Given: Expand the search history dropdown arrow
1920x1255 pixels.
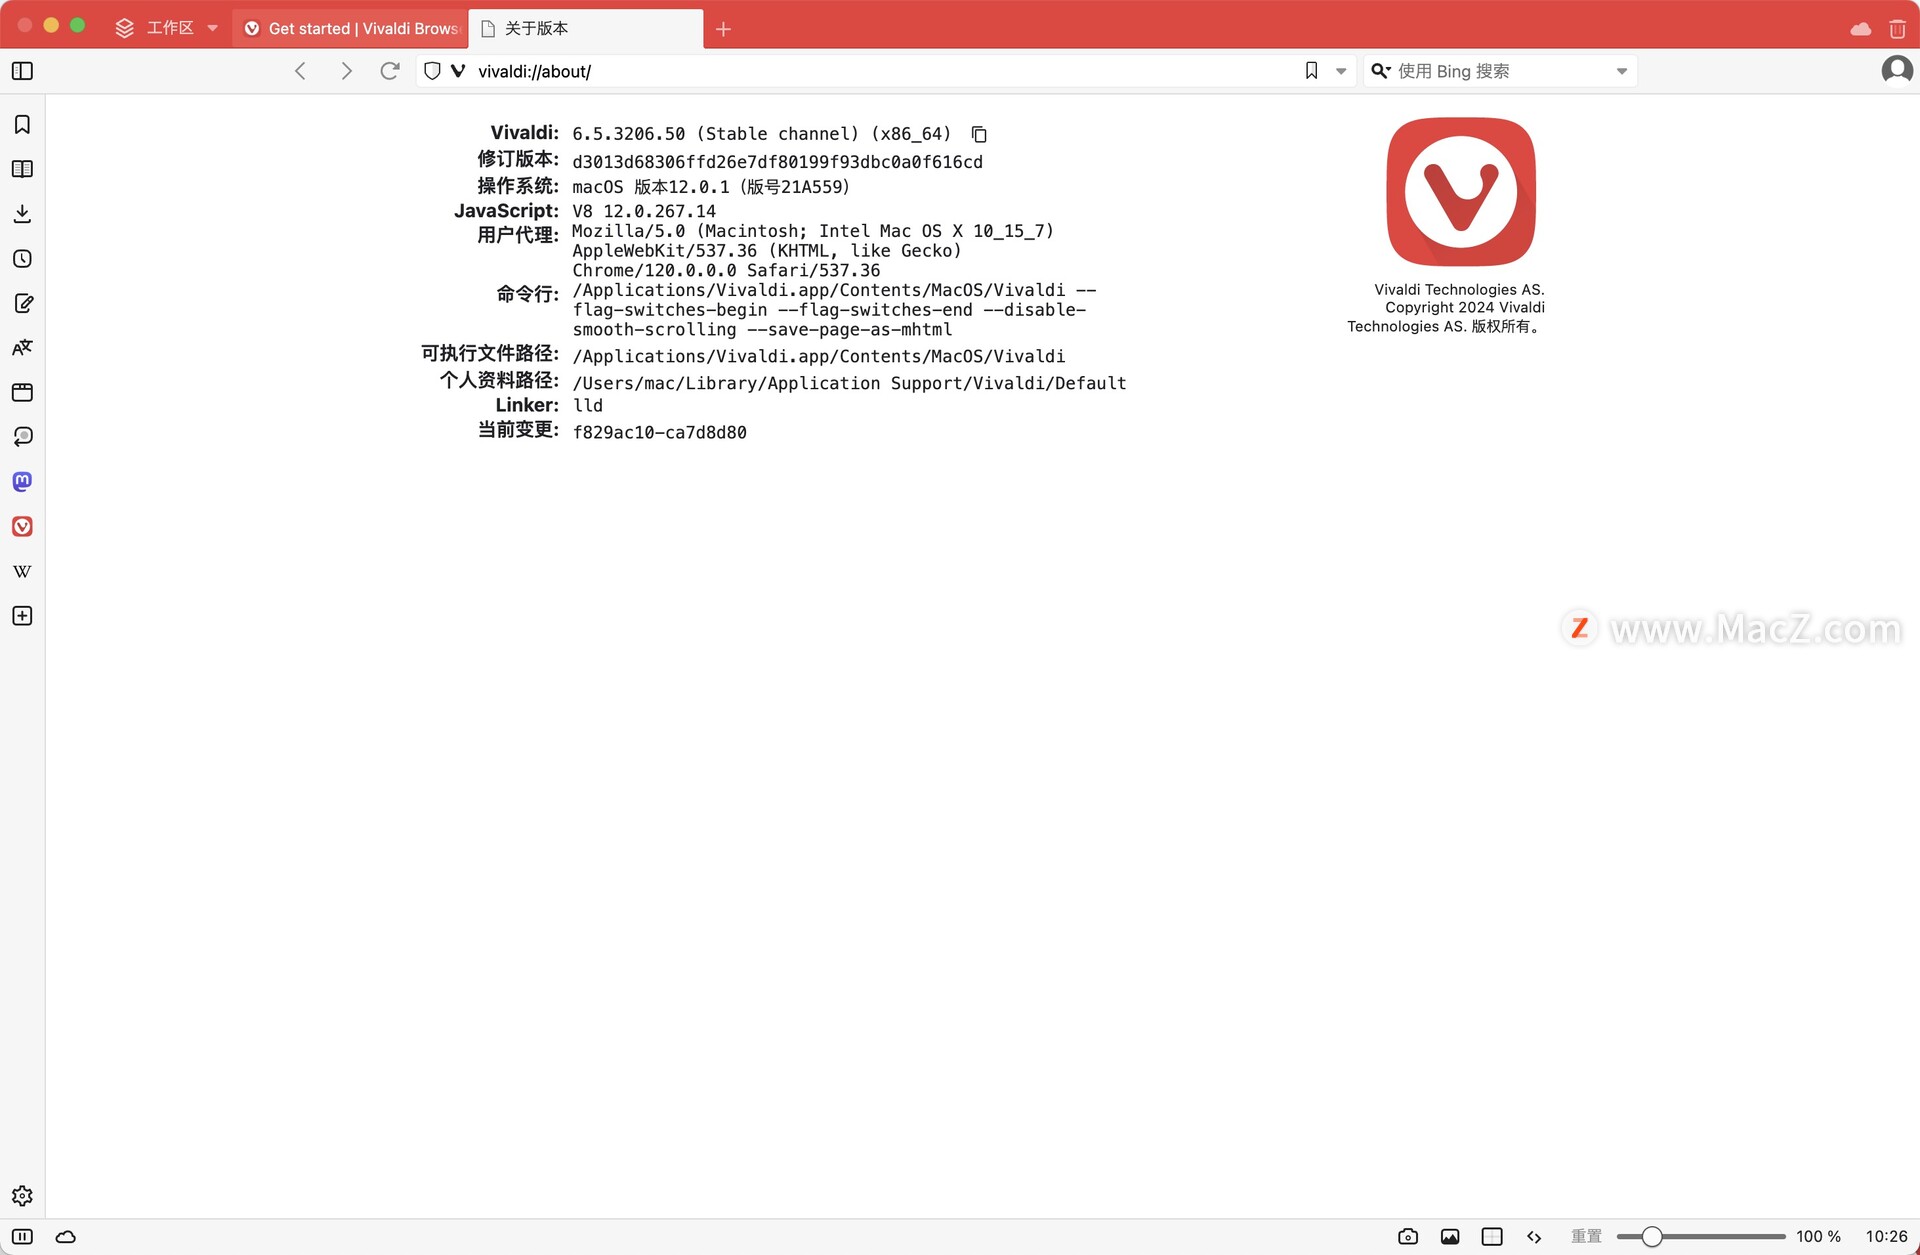Looking at the screenshot, I should pyautogui.click(x=1622, y=71).
